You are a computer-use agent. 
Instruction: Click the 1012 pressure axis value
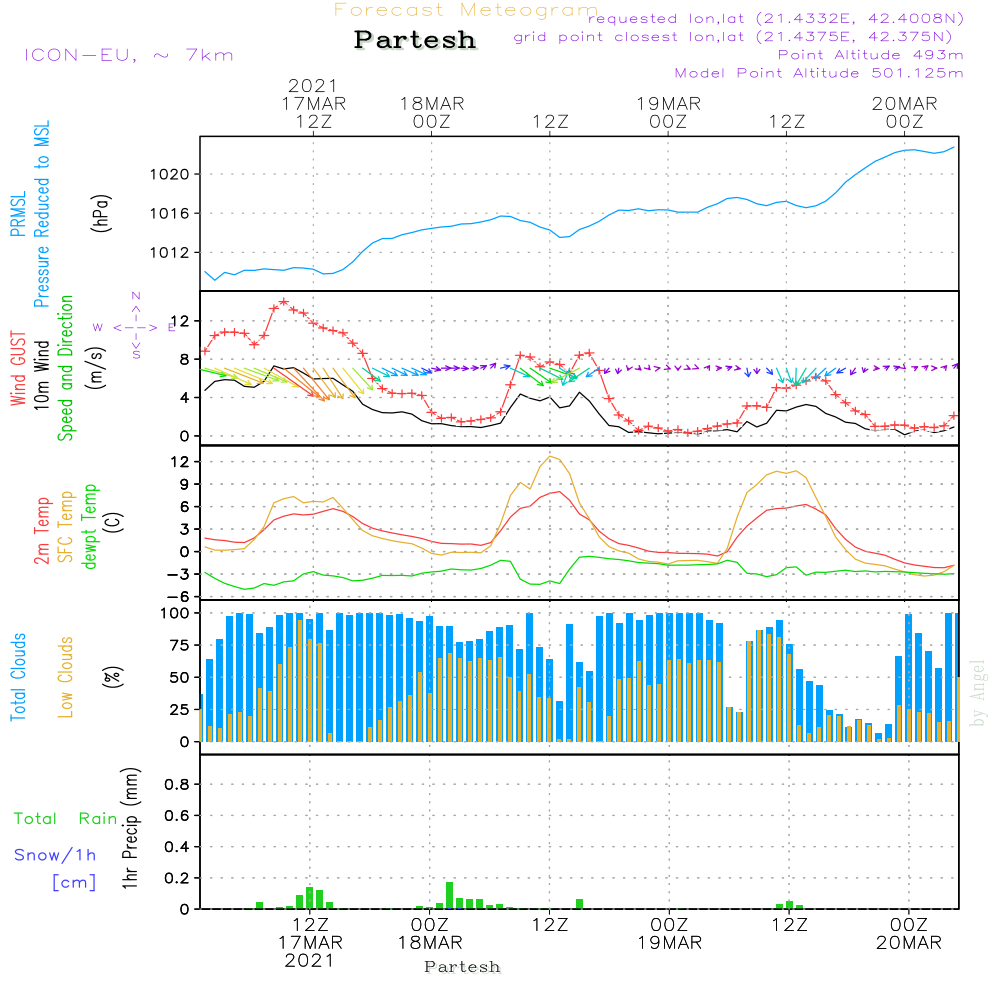[x=170, y=253]
